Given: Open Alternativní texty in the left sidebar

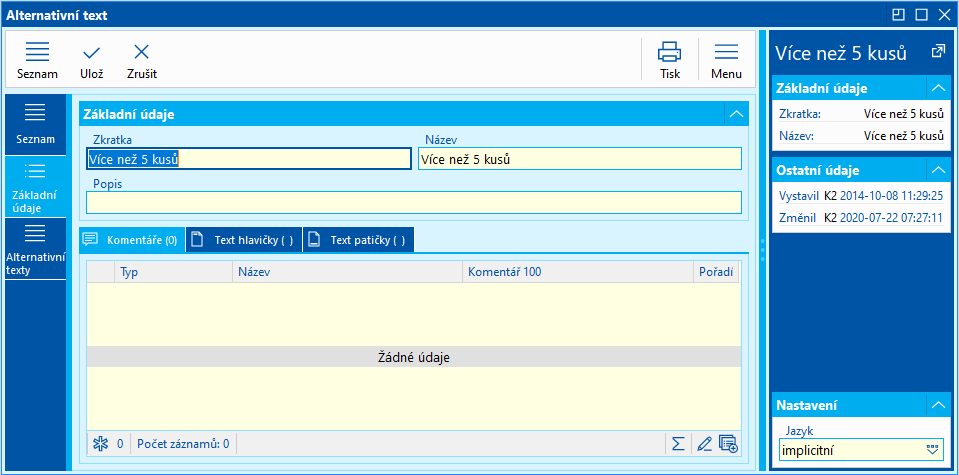Looking at the screenshot, I should pyautogui.click(x=35, y=249).
